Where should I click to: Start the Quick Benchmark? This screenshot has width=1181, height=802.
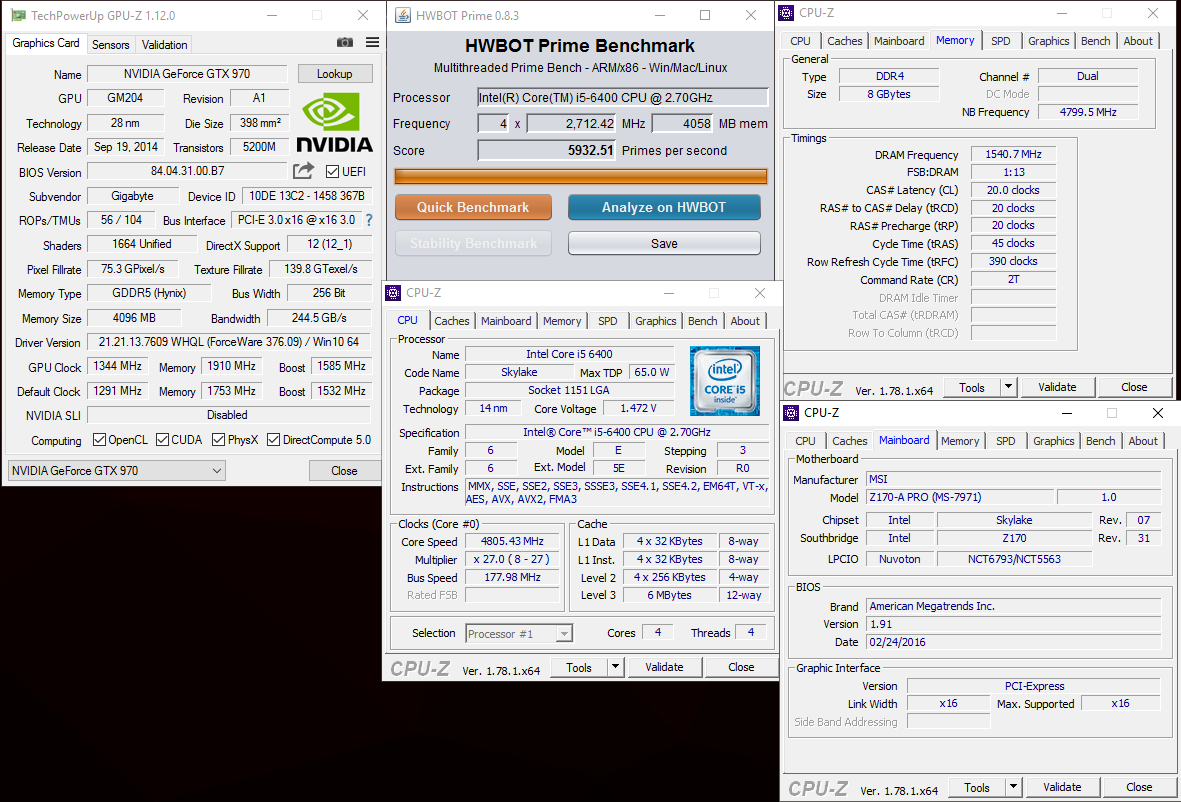pyautogui.click(x=473, y=207)
